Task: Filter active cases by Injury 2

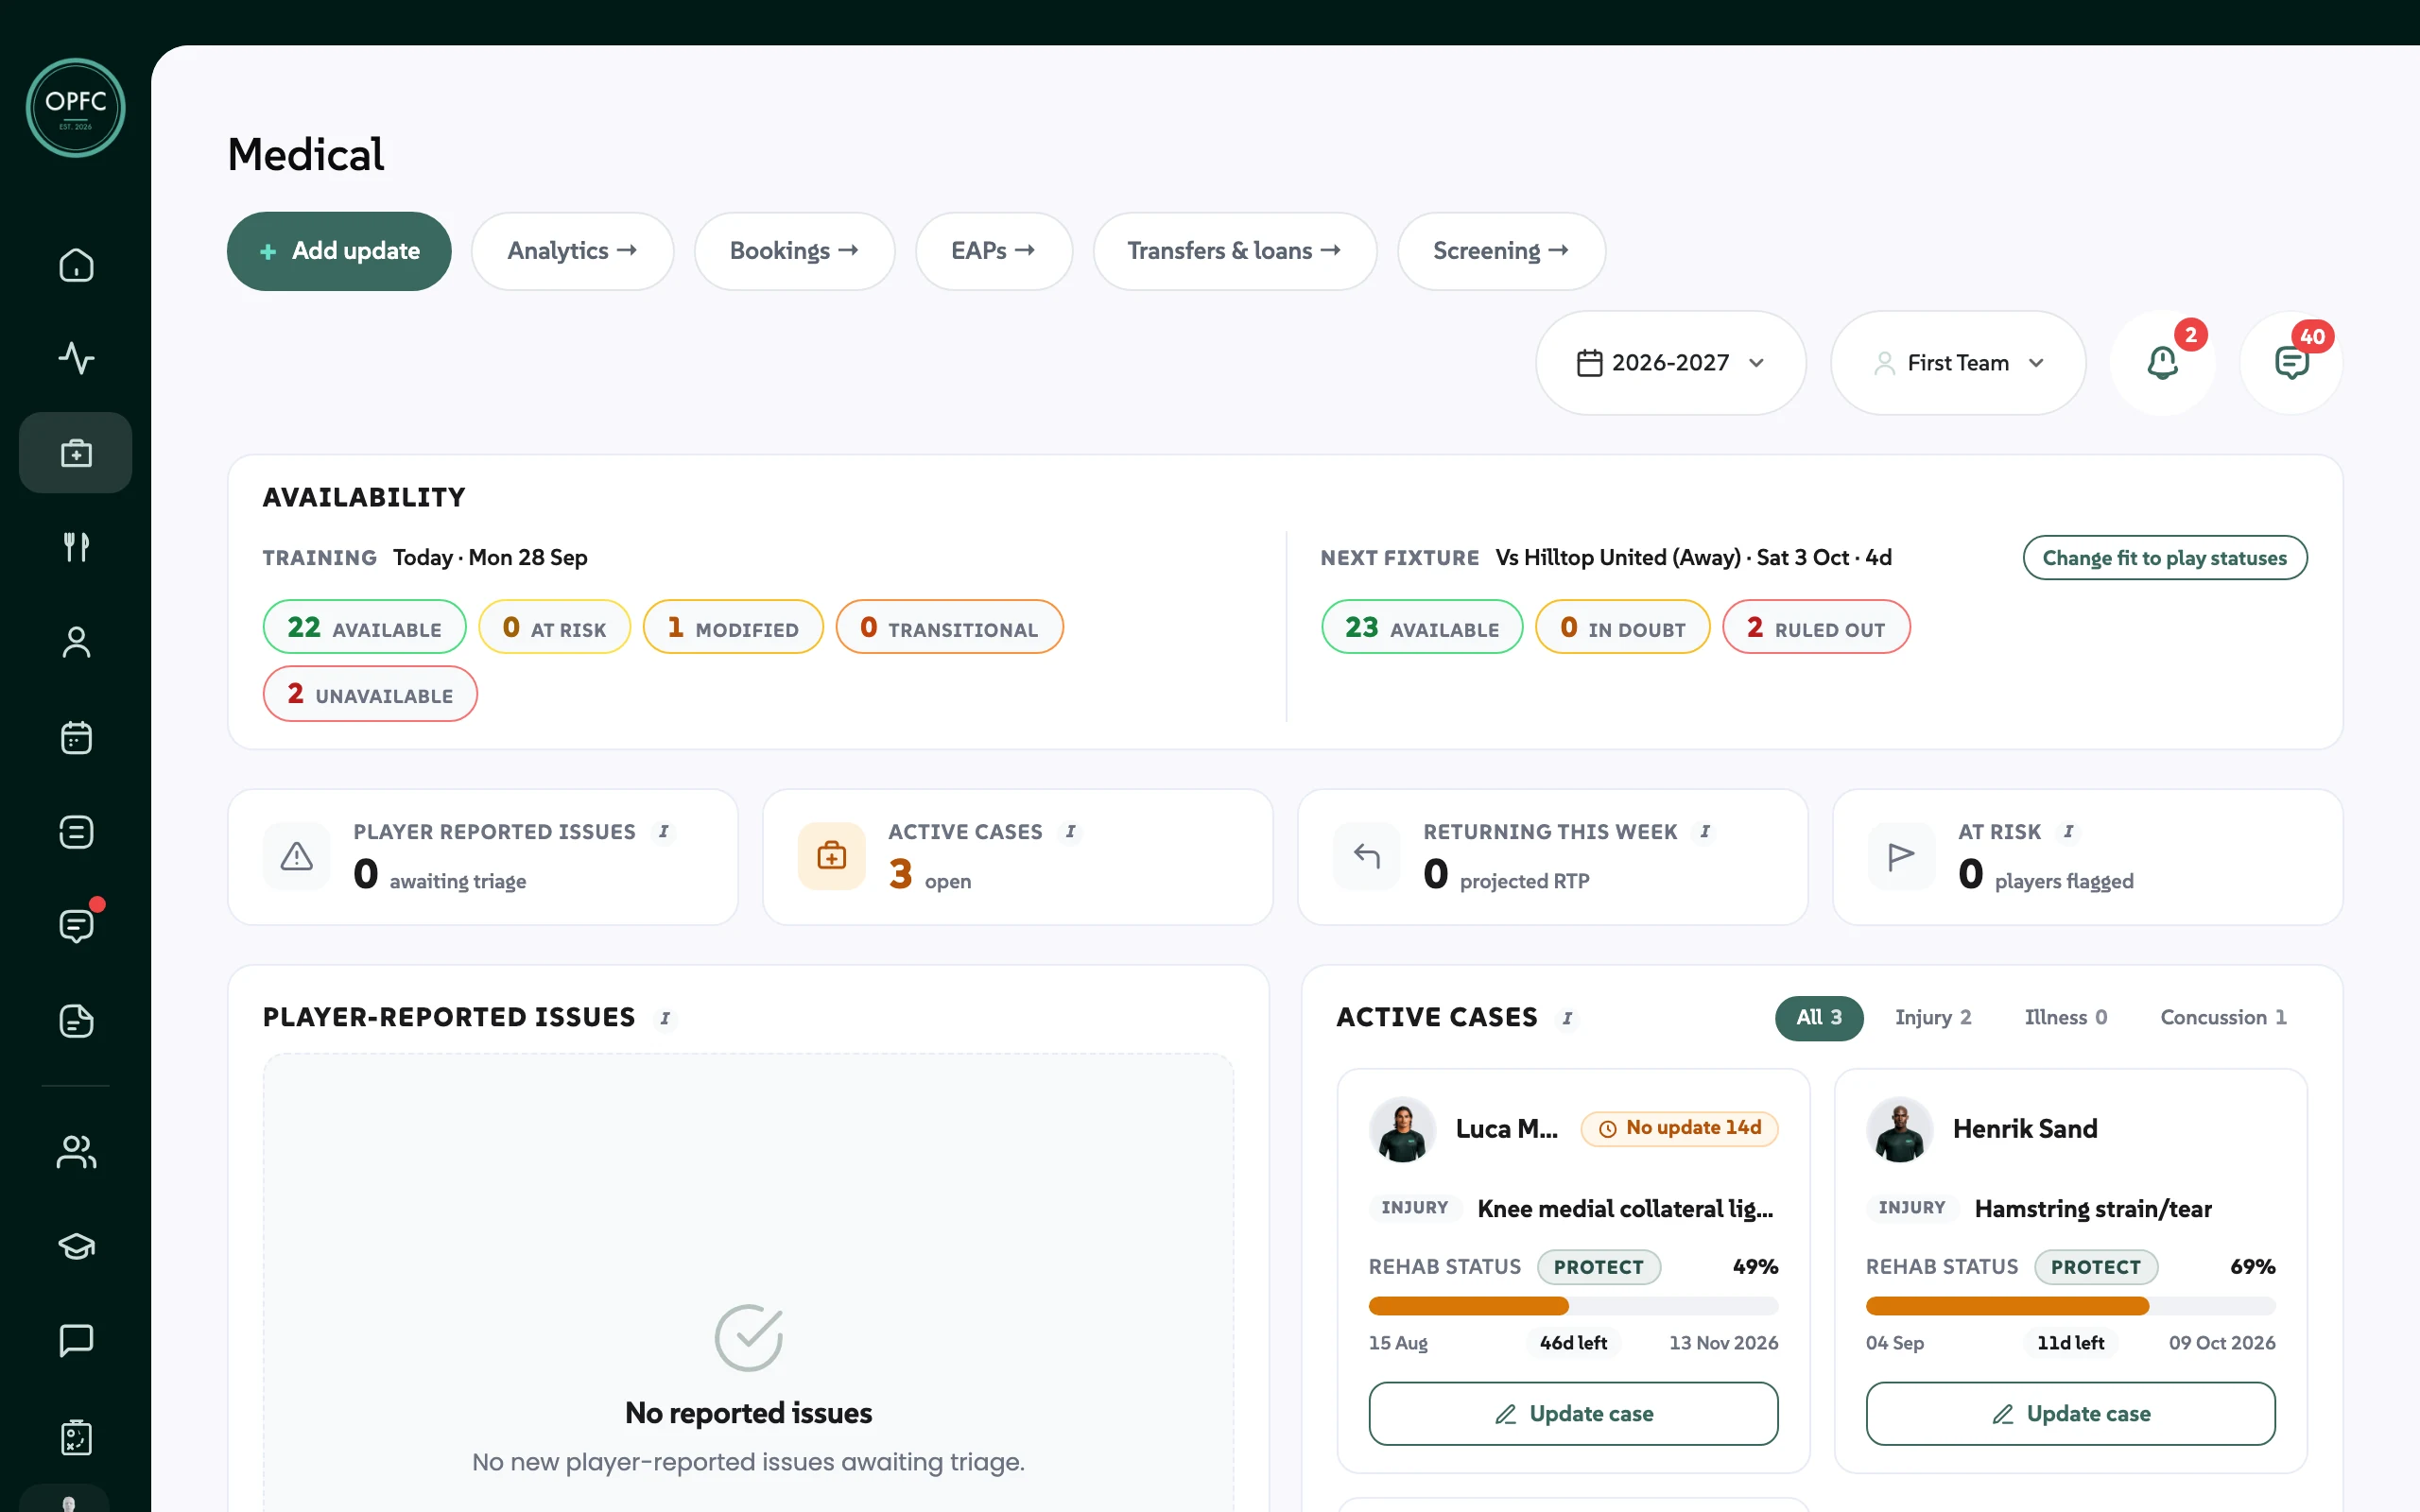Action: click(1932, 1018)
